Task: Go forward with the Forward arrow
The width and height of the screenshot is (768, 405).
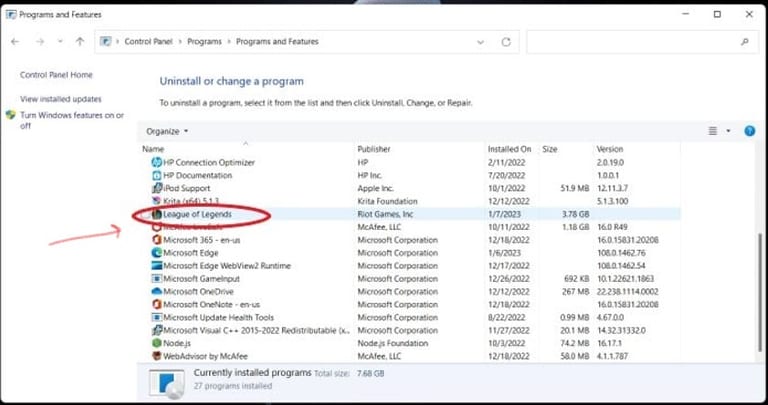Action: 40,42
